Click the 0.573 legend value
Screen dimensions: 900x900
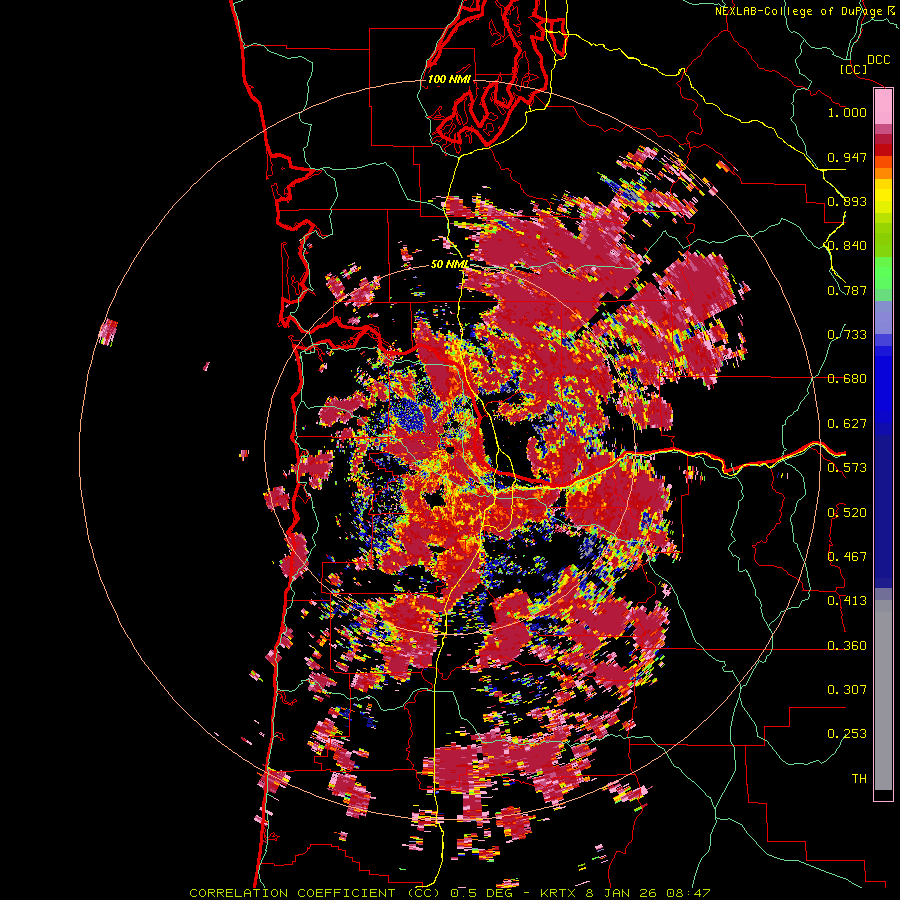point(847,468)
